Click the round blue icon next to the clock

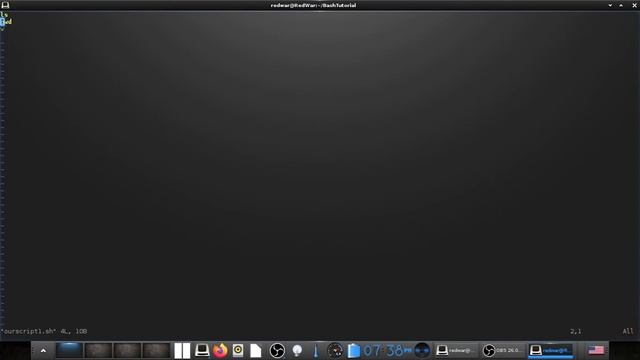pyautogui.click(x=422, y=350)
